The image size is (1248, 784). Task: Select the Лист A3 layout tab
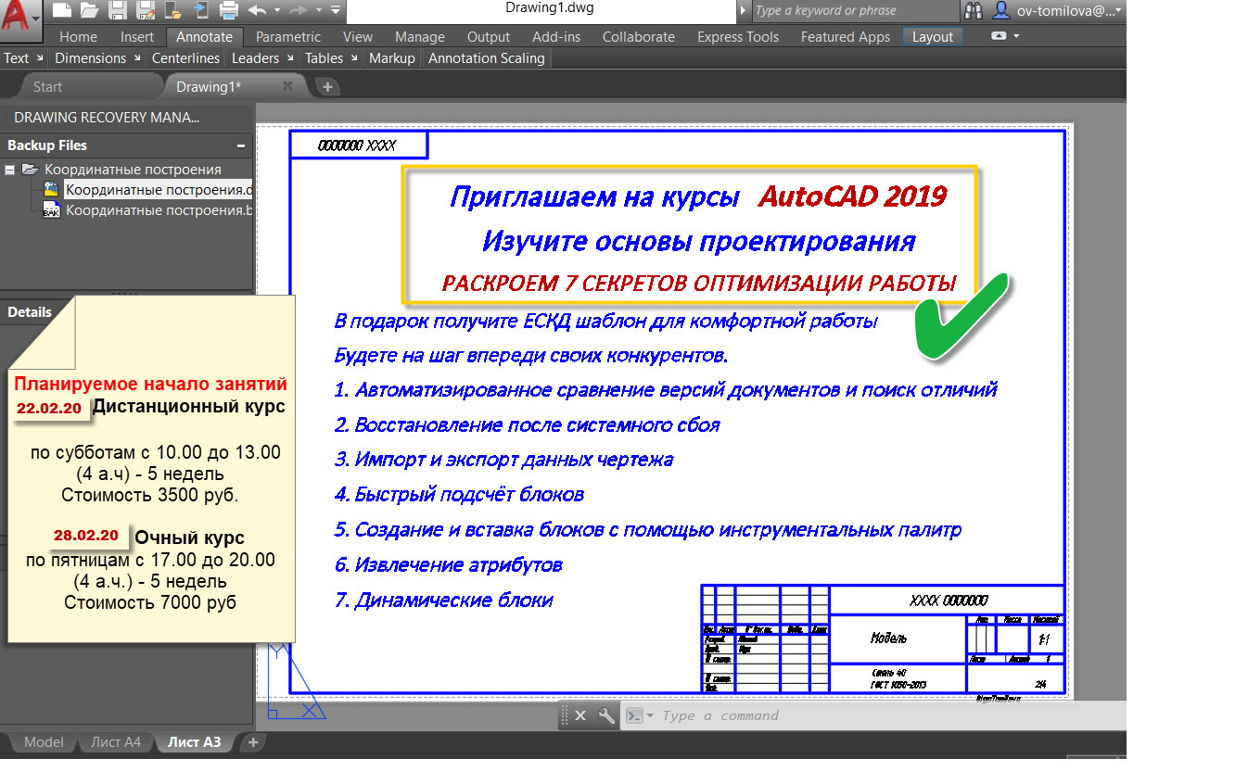pos(195,742)
